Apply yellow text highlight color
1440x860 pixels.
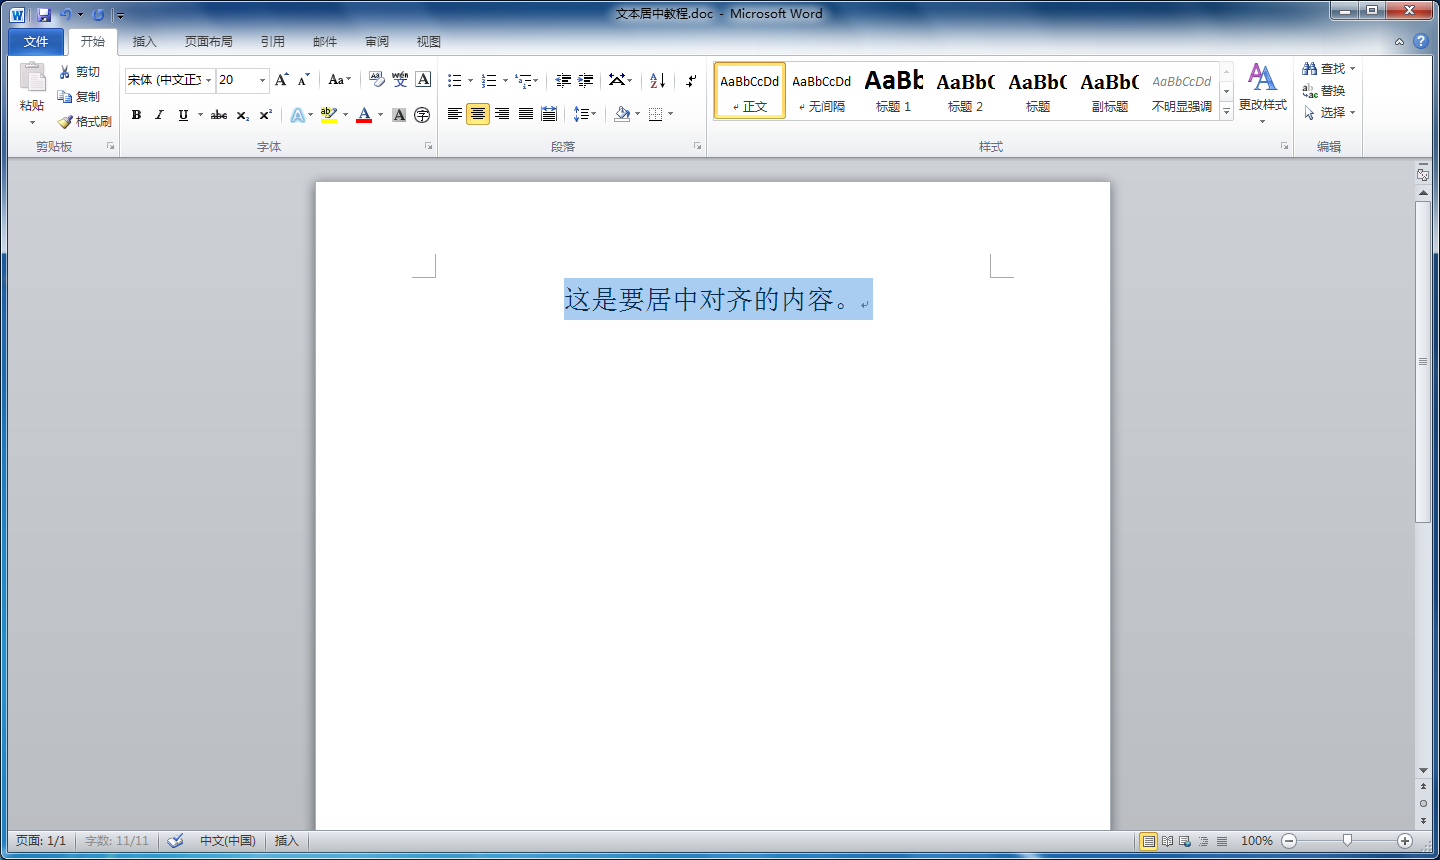click(329, 115)
